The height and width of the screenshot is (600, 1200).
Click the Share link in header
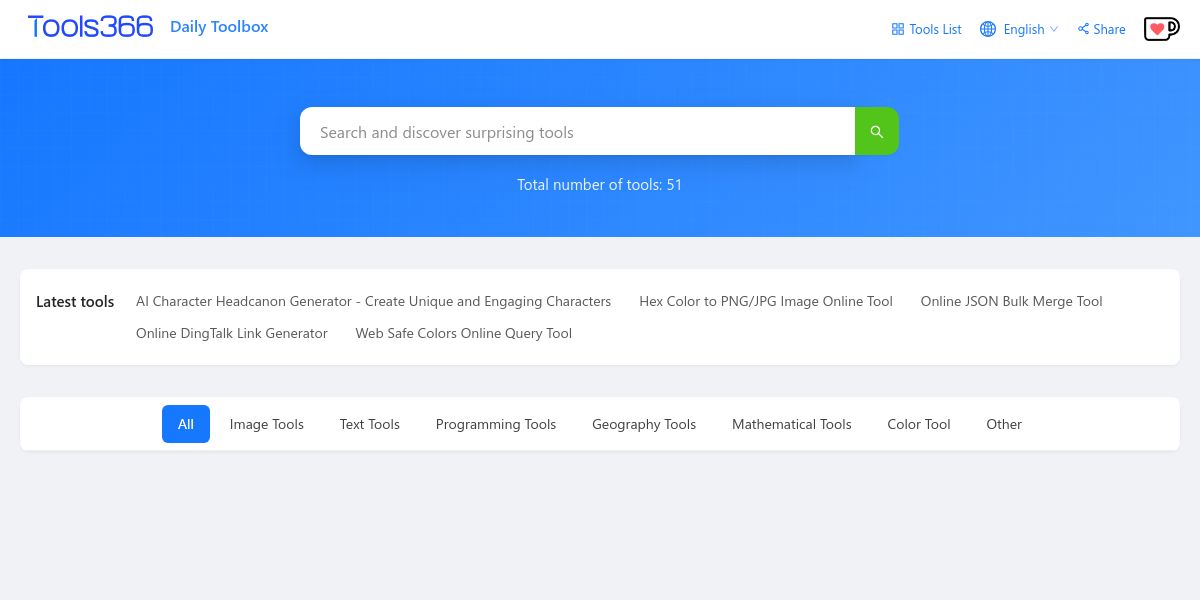tap(1101, 29)
